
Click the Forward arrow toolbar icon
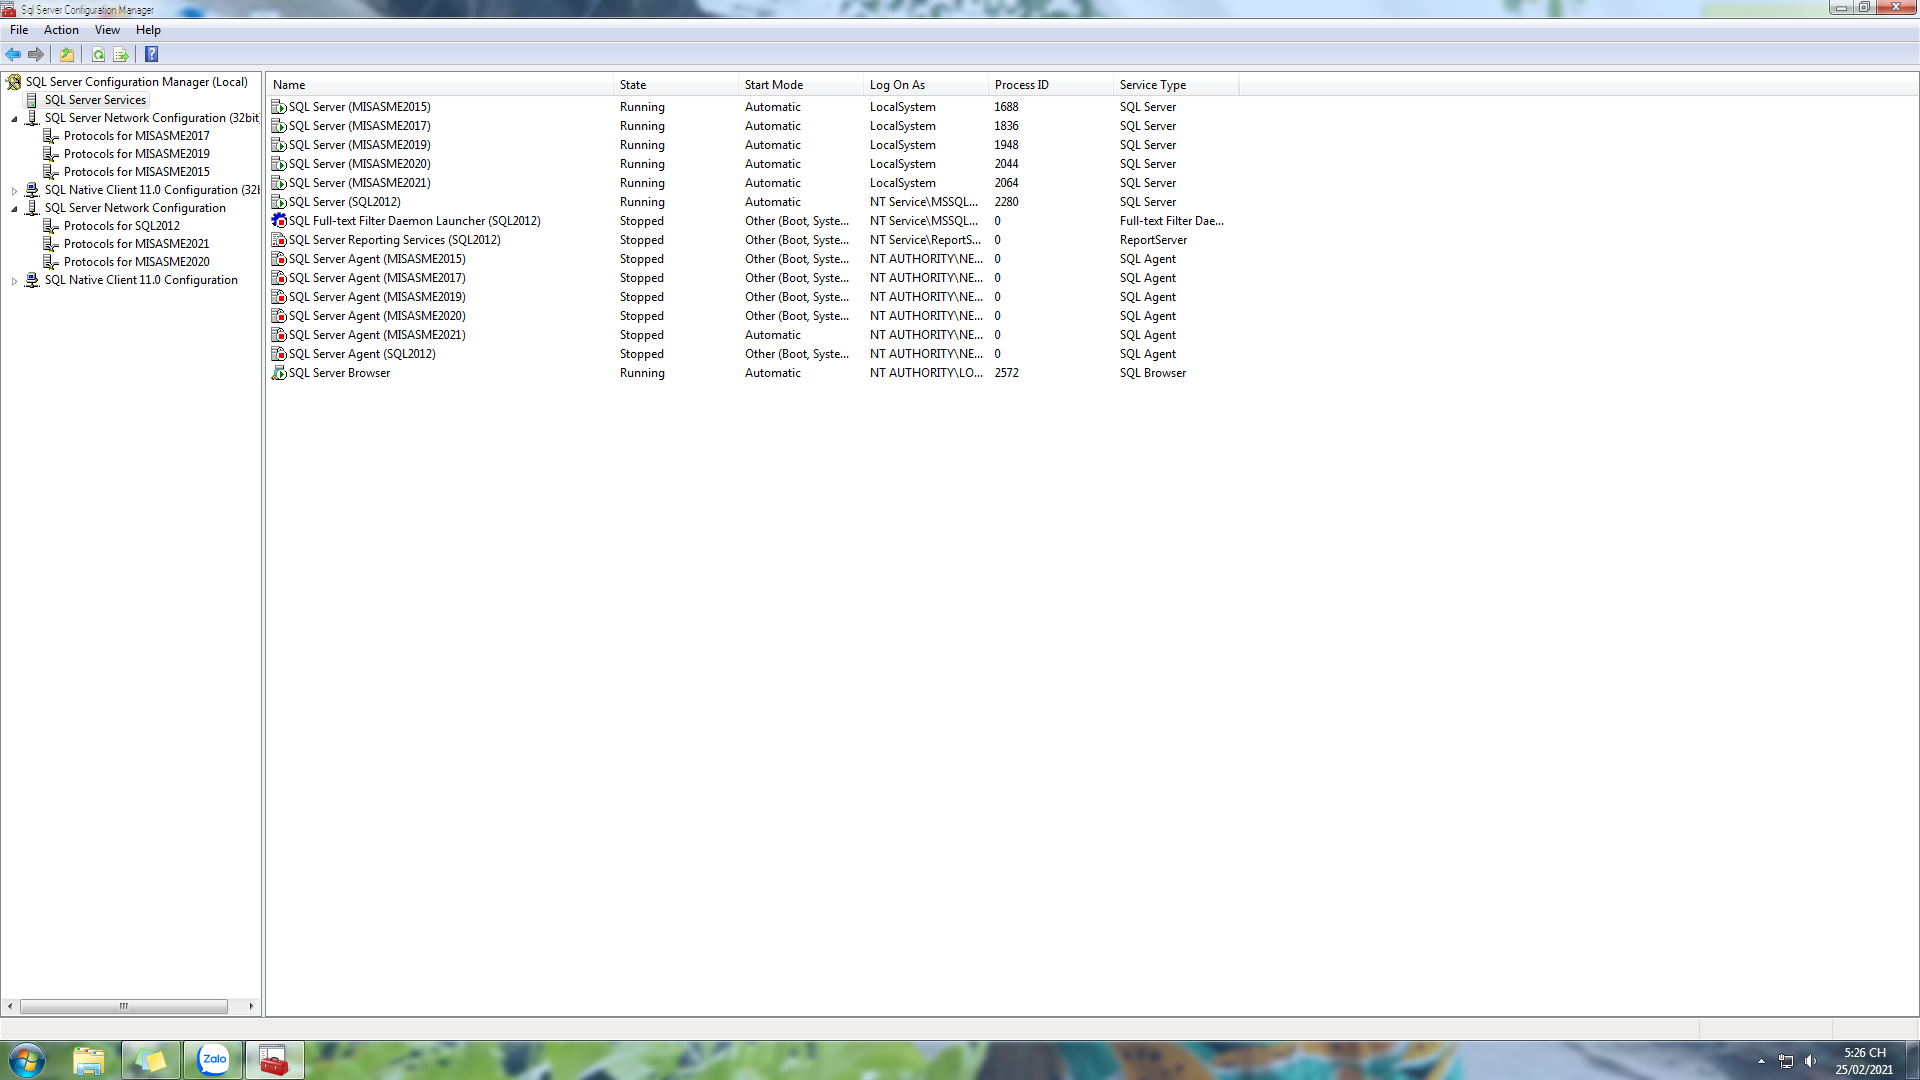coord(36,54)
